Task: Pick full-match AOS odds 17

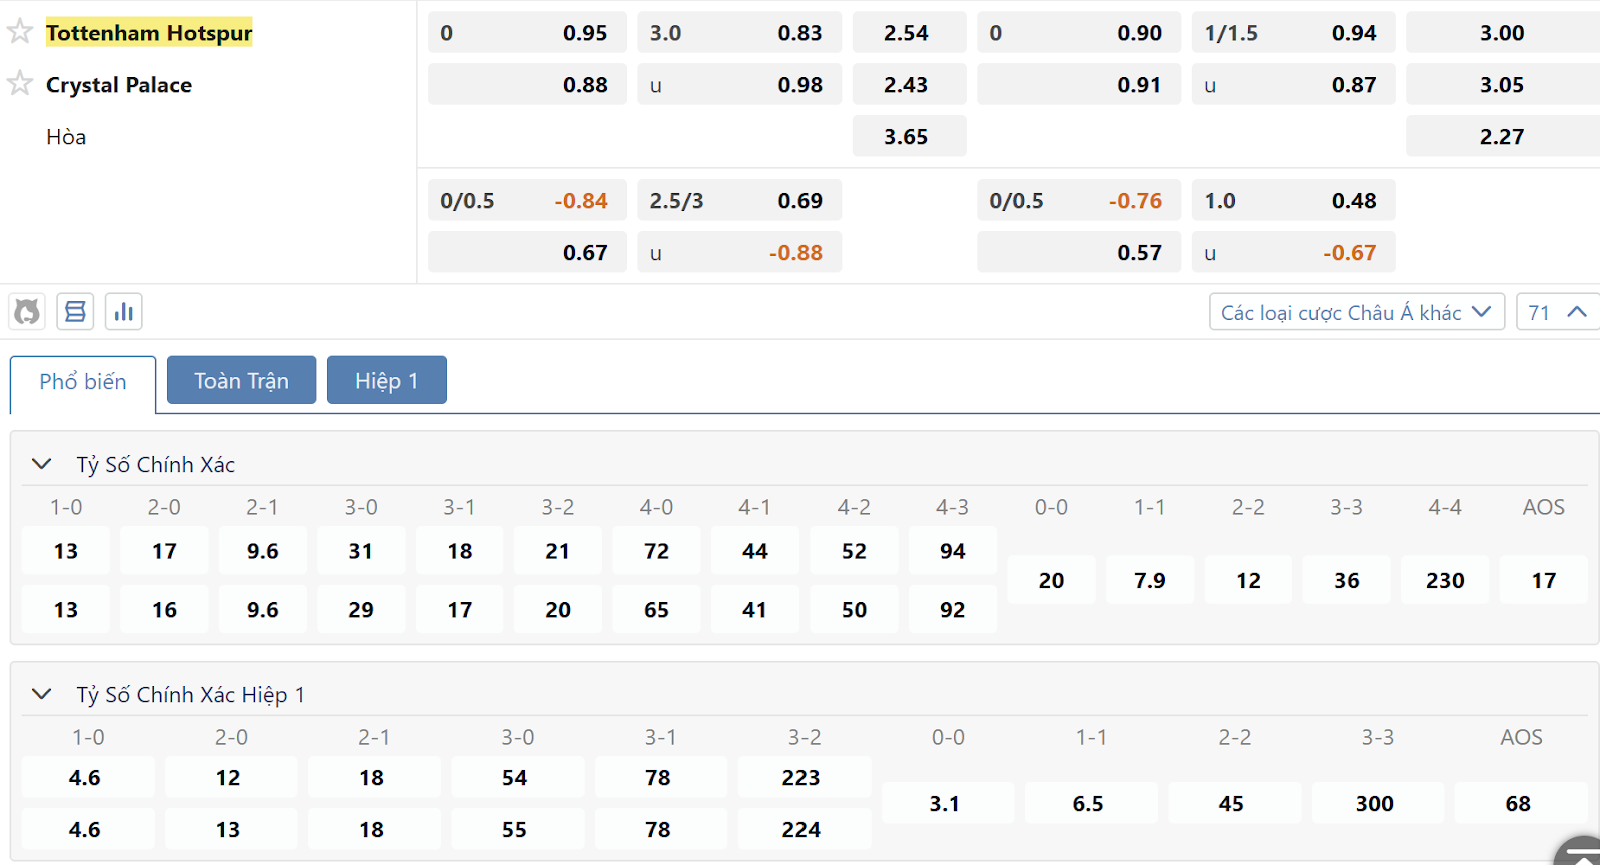Action: [x=1544, y=580]
